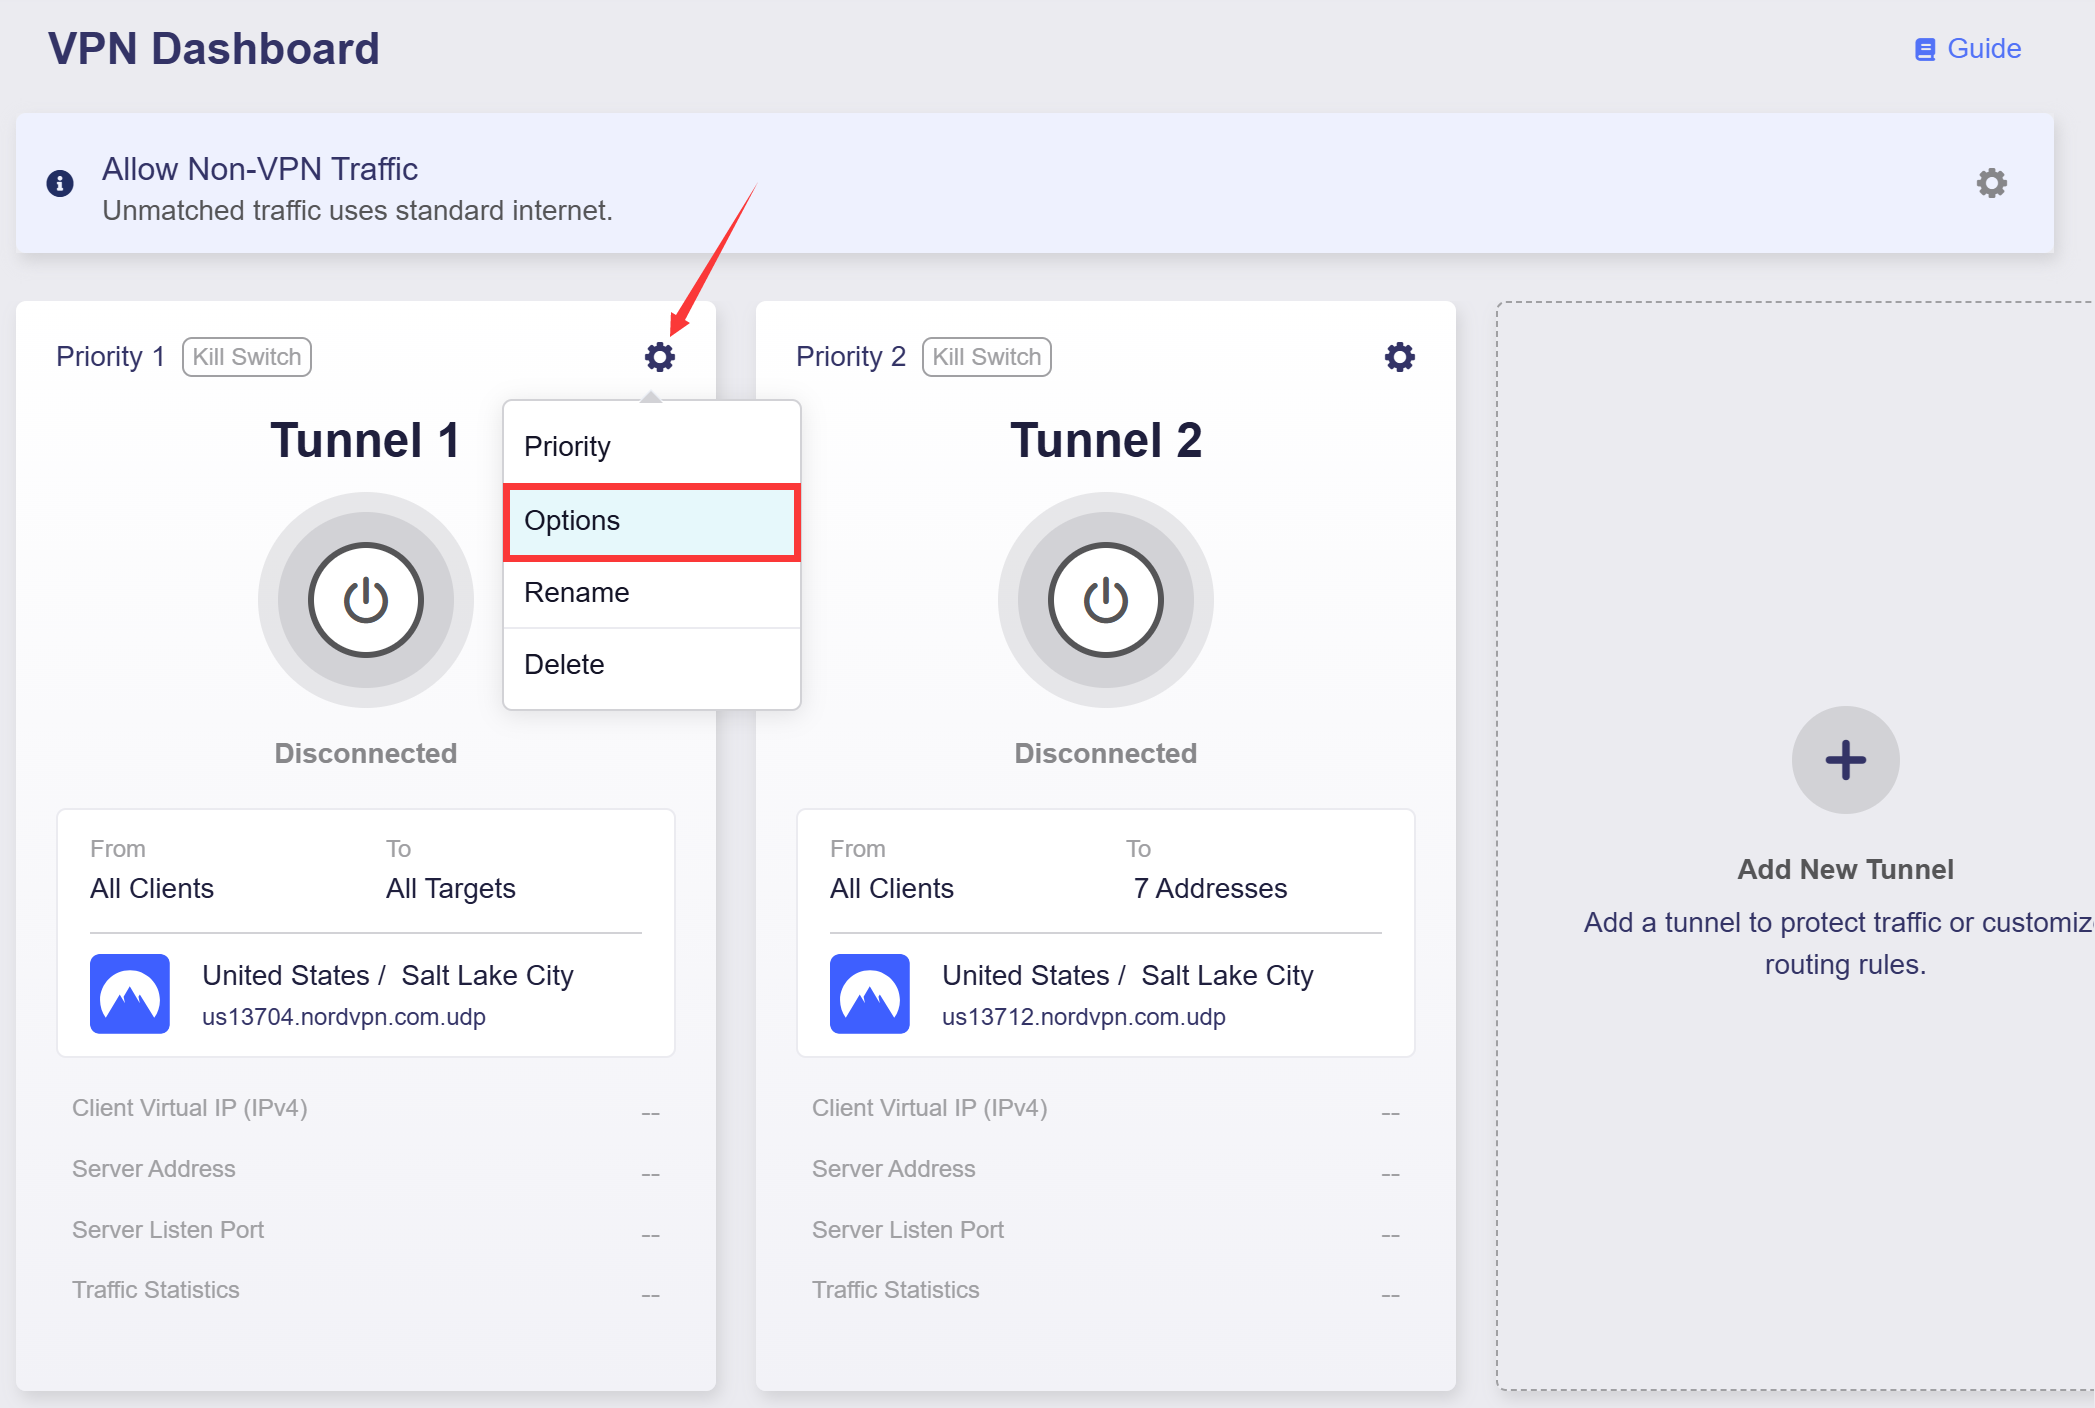The width and height of the screenshot is (2095, 1408).
Task: Open Tunnel 2 settings gear
Action: (x=1400, y=357)
